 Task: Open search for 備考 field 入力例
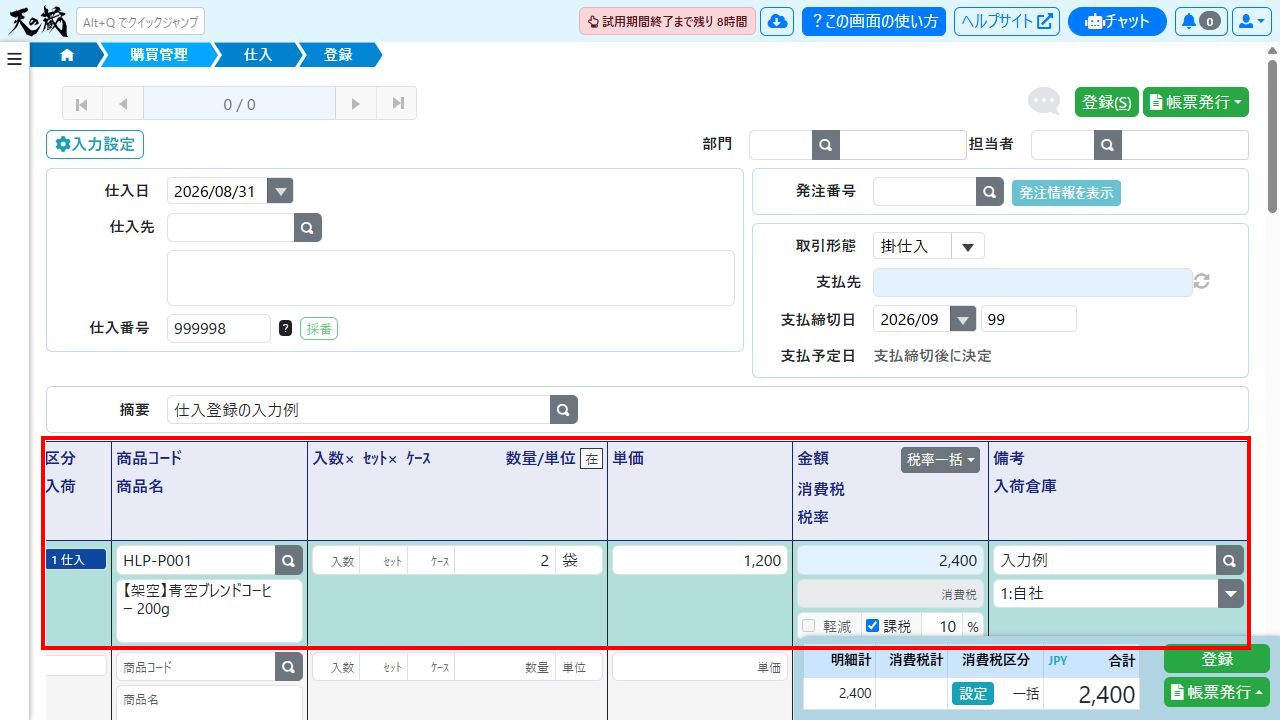pos(1230,560)
